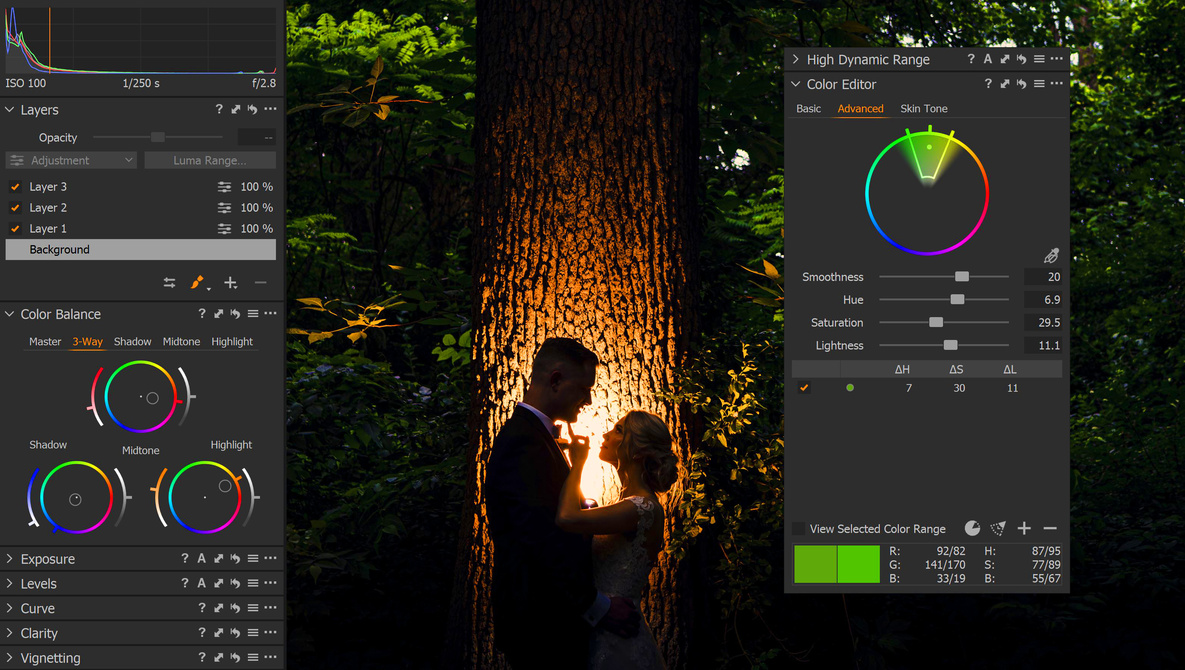Switch to Skin Tone tab
This screenshot has width=1185, height=670.
tap(923, 108)
